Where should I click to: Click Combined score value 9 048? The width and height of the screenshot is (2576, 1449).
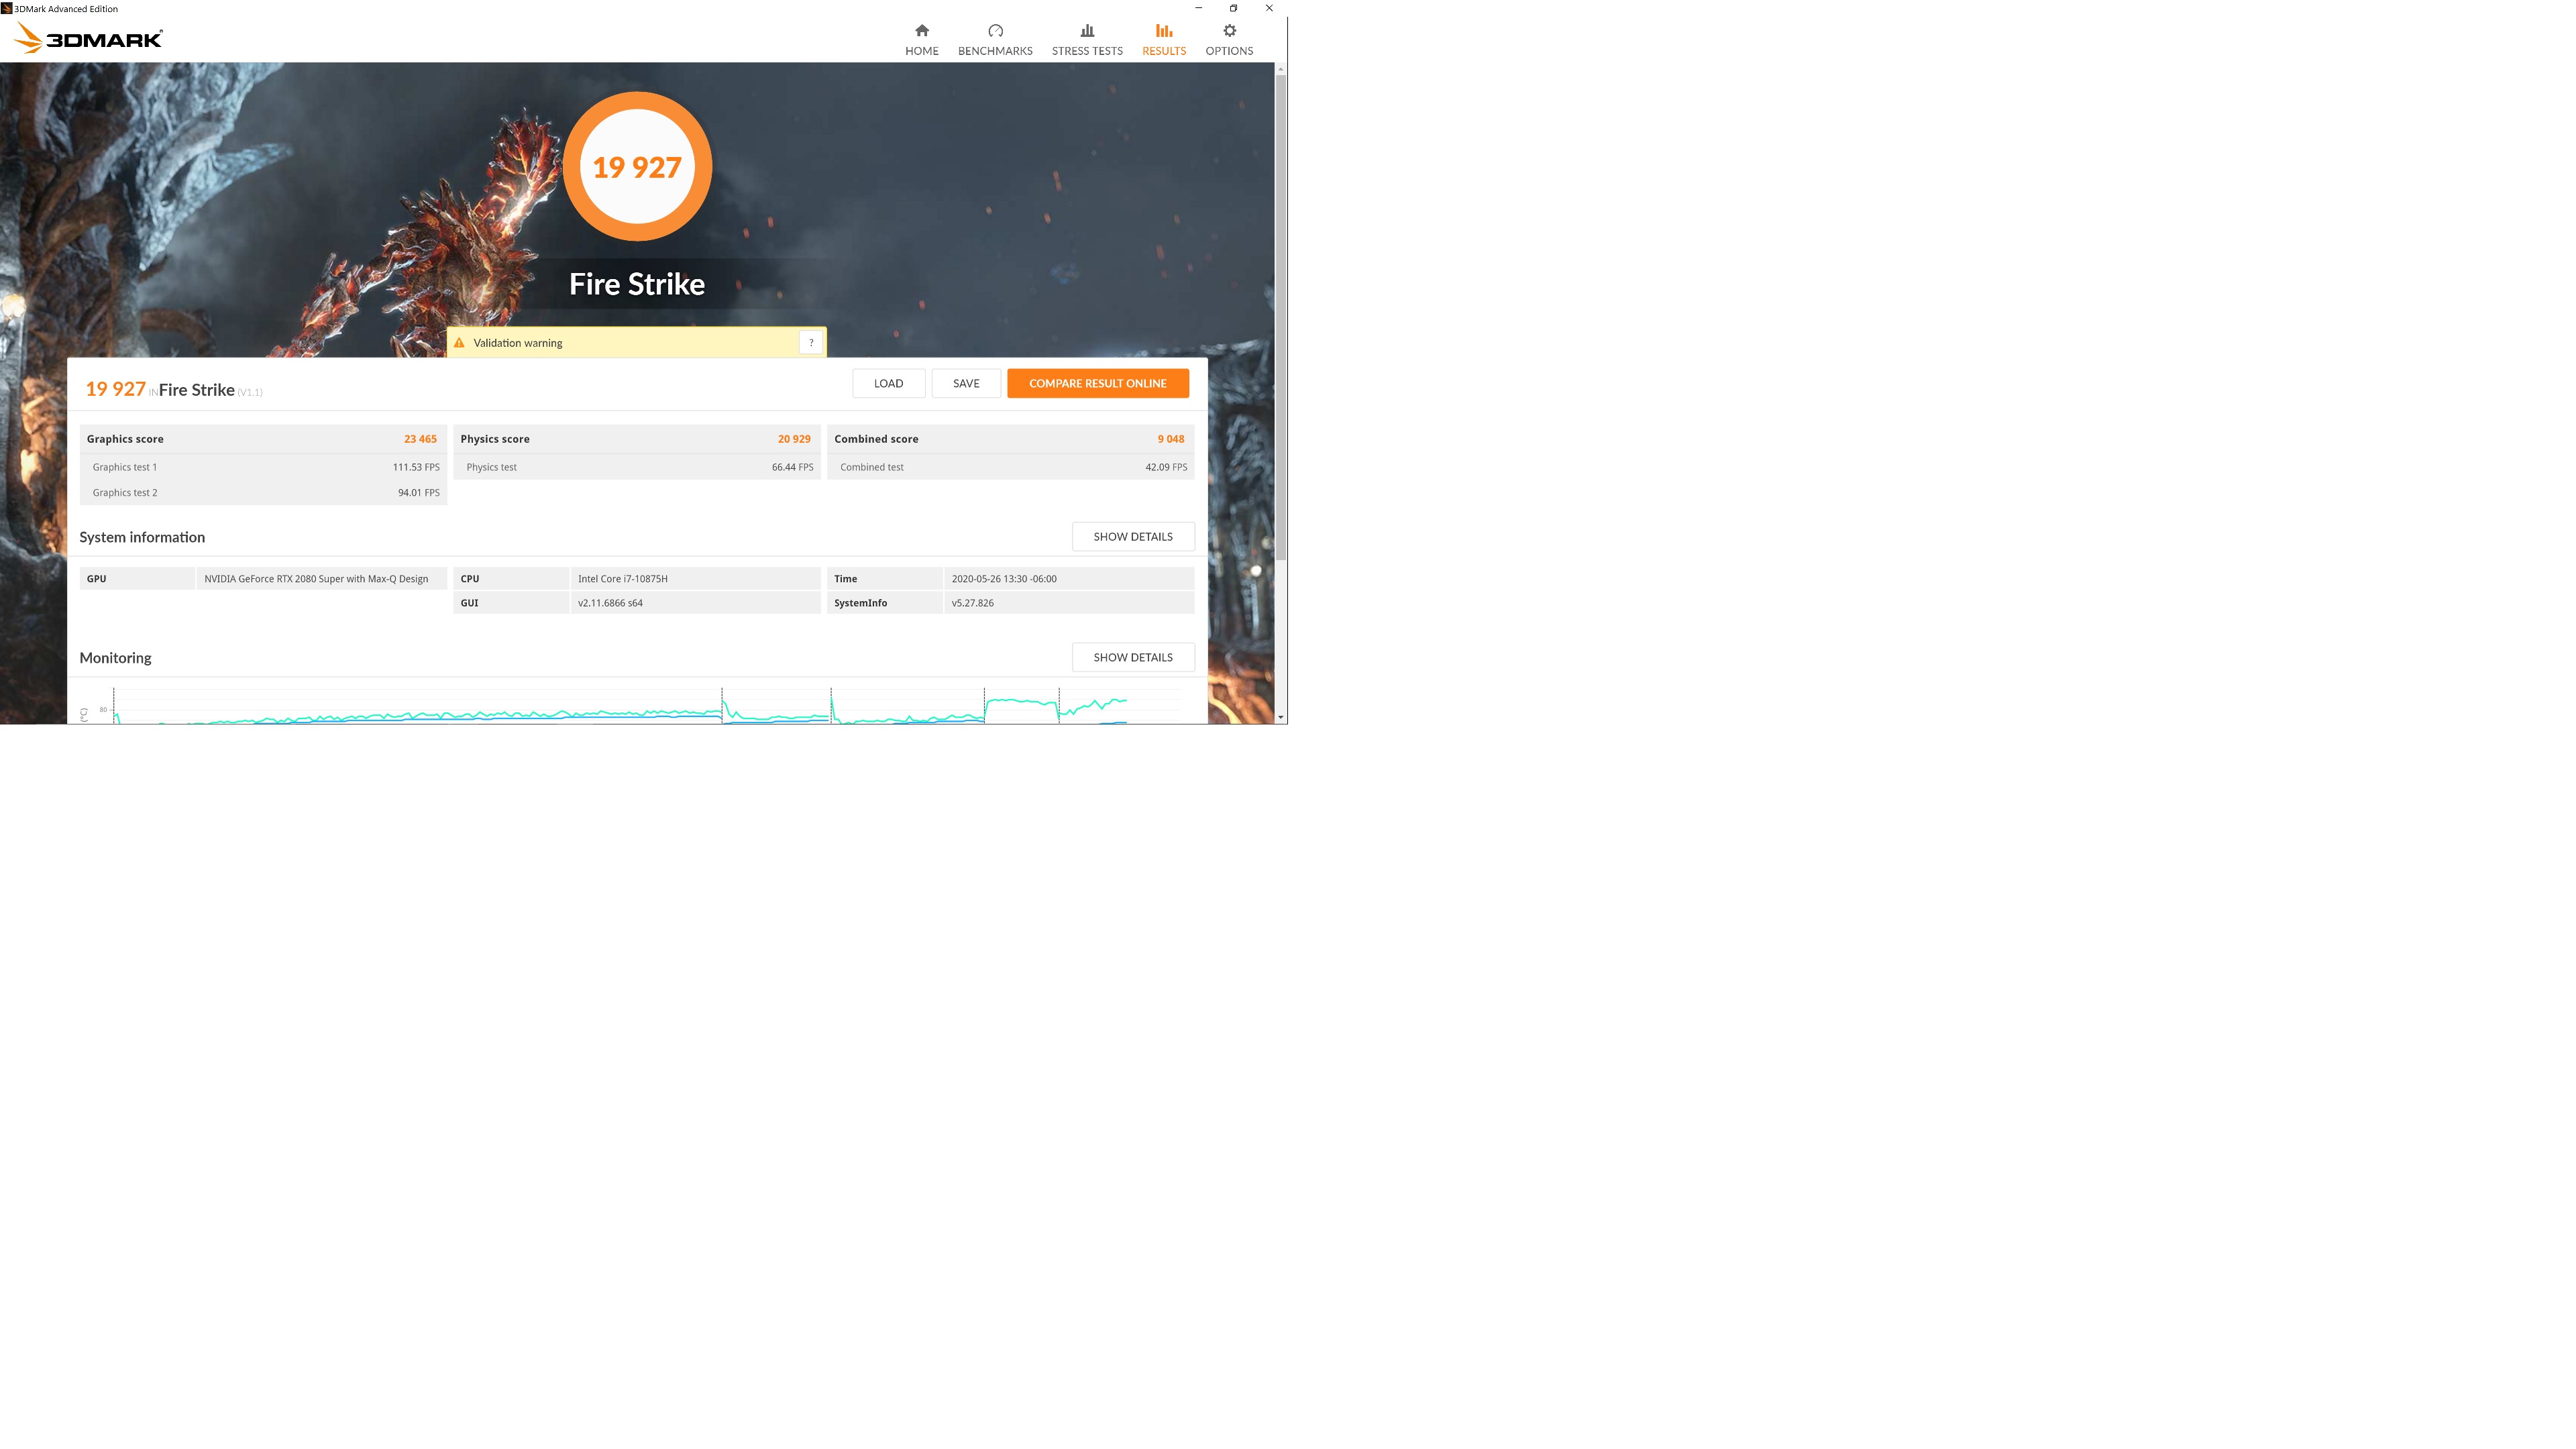tap(1171, 439)
